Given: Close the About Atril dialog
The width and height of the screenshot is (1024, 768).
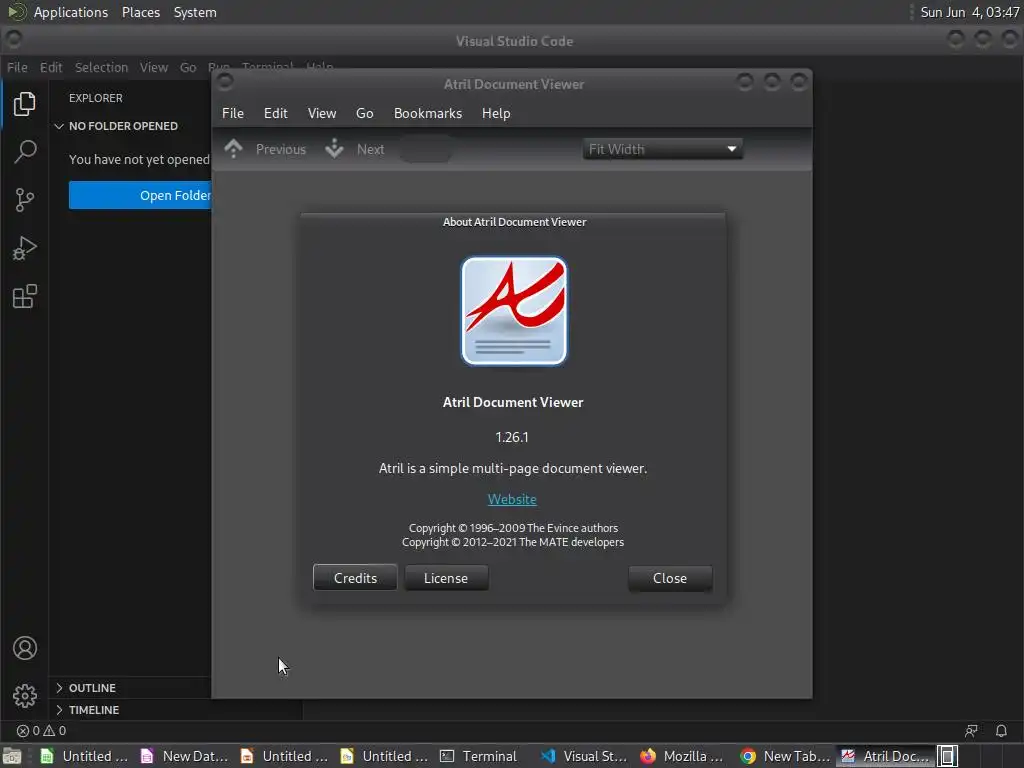Looking at the screenshot, I should point(670,578).
